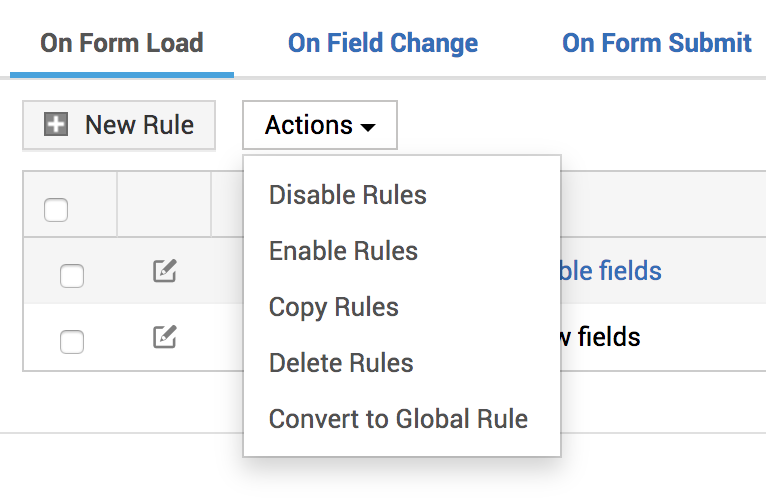Edit the second rule via pencil icon

pyautogui.click(x=165, y=338)
